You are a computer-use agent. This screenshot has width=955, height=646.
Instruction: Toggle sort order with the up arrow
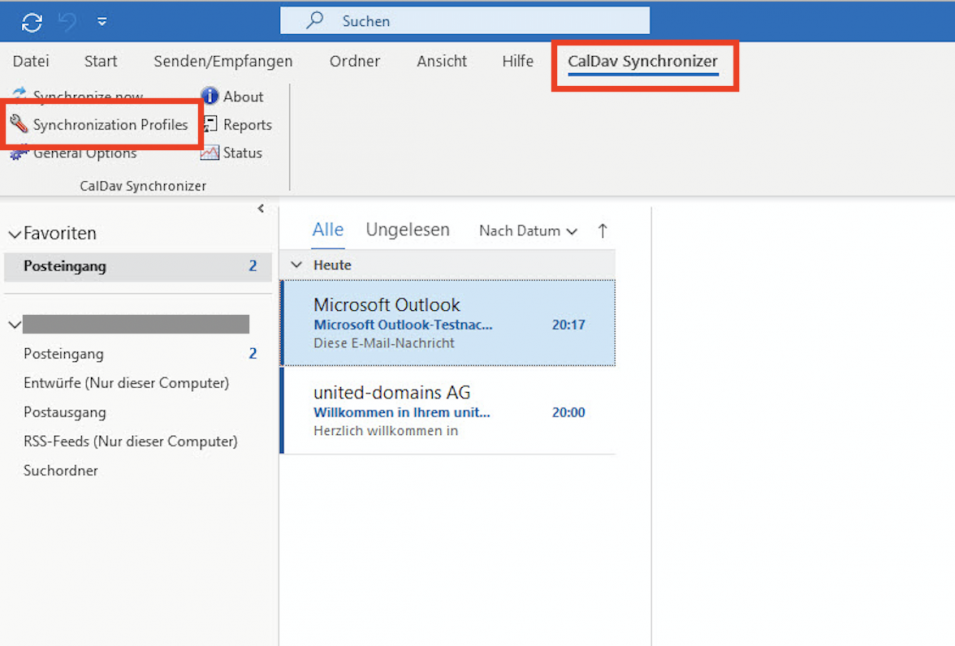(x=602, y=231)
